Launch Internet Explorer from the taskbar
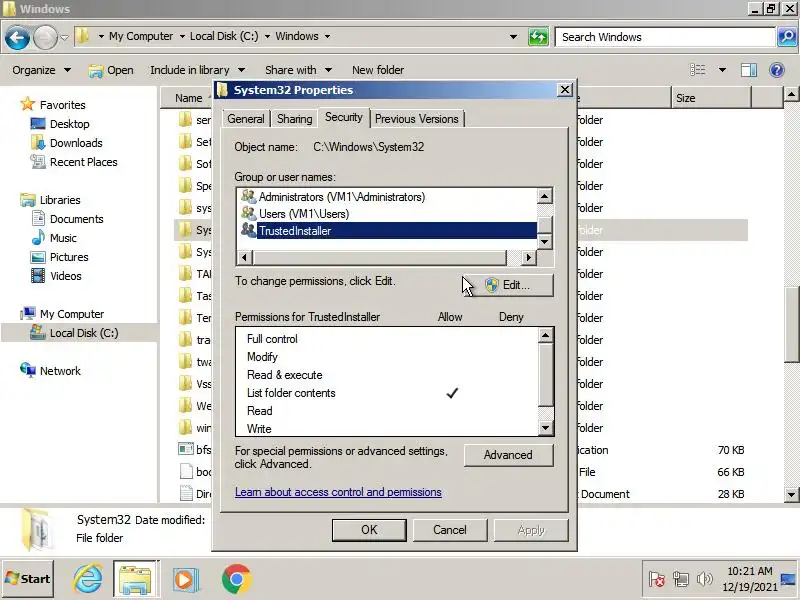The image size is (800, 600). tap(87, 579)
